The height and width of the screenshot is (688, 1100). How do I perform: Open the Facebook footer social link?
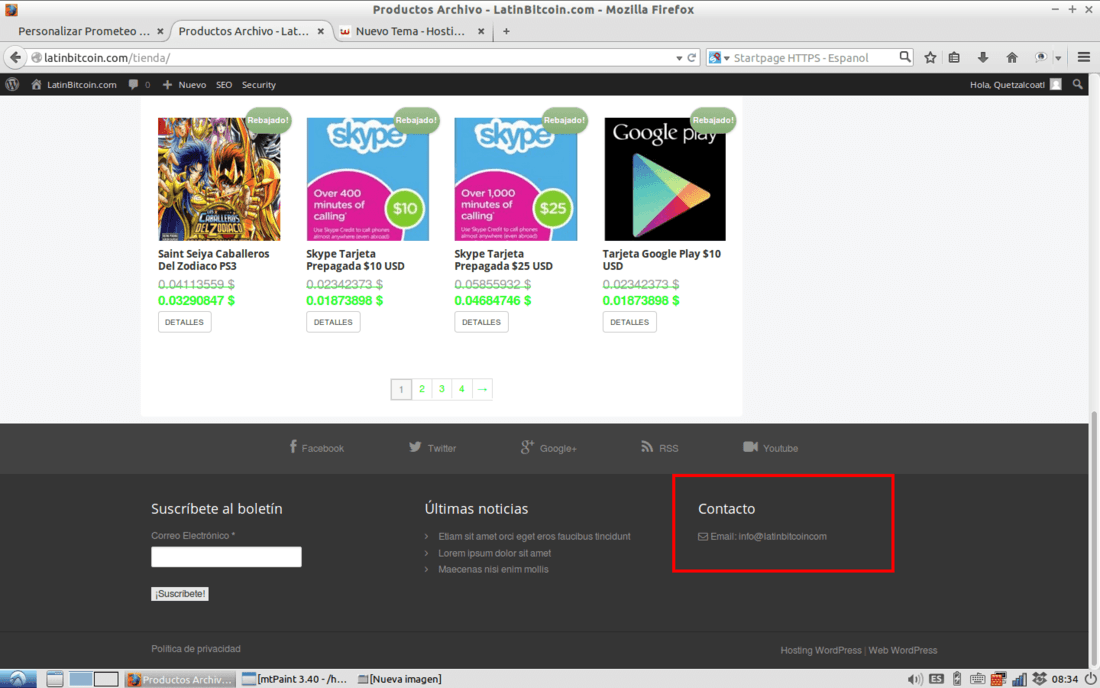click(x=316, y=447)
